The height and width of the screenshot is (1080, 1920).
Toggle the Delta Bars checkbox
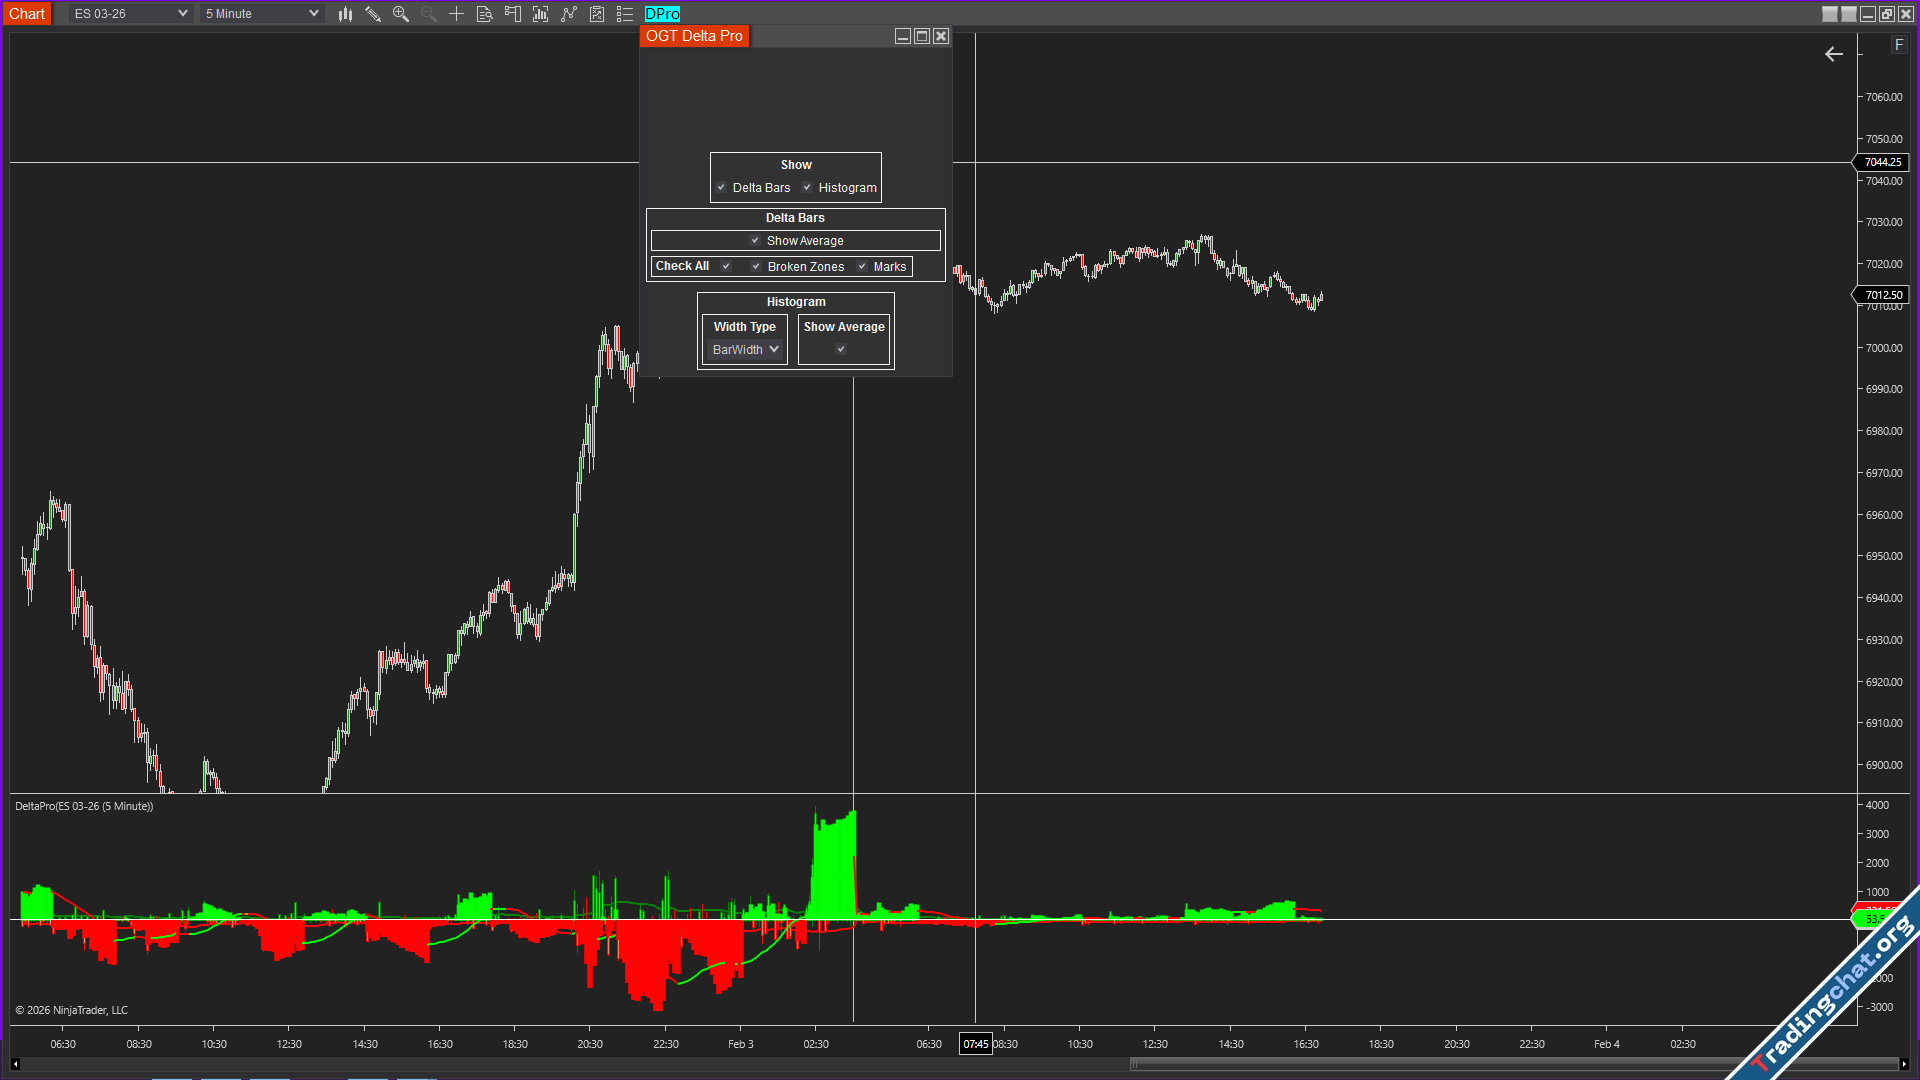click(721, 188)
